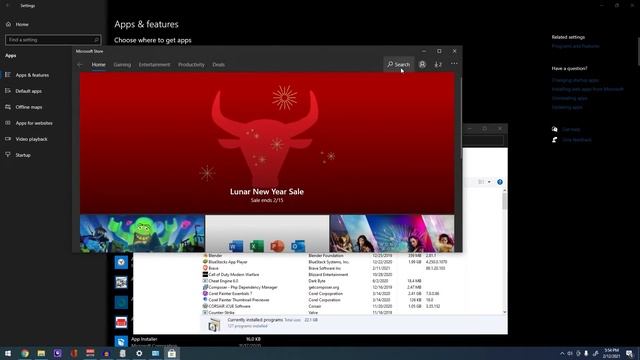The height and width of the screenshot is (360, 640).
Task: Open Settings gear icon on the taskbar
Action: click(x=139, y=353)
